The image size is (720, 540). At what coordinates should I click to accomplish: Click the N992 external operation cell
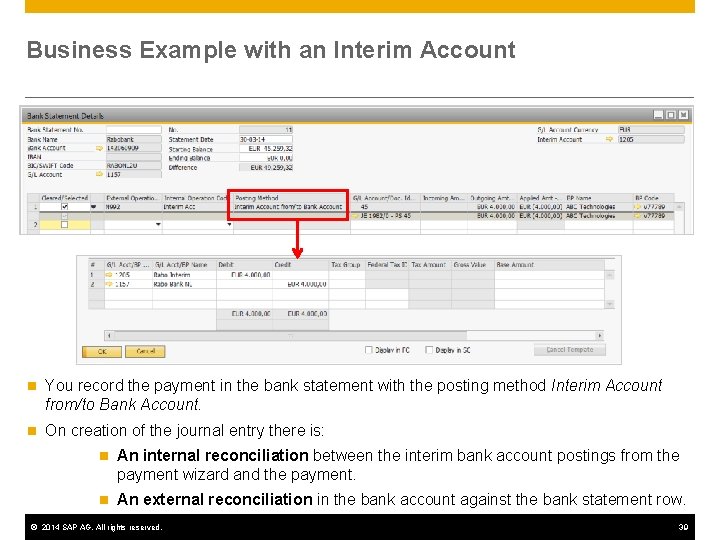(133, 207)
